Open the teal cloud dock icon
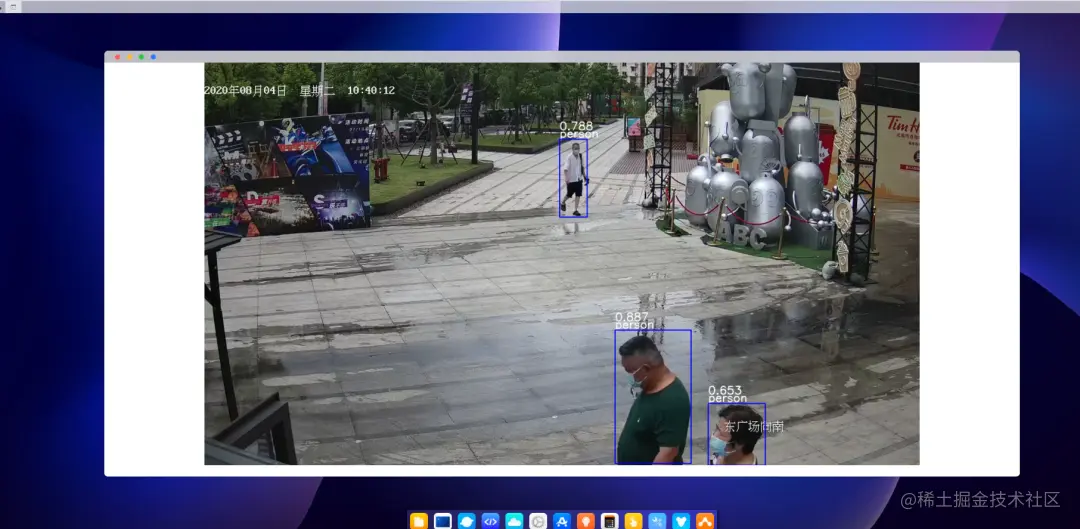Viewport: 1080px width, 529px height. pos(515,521)
